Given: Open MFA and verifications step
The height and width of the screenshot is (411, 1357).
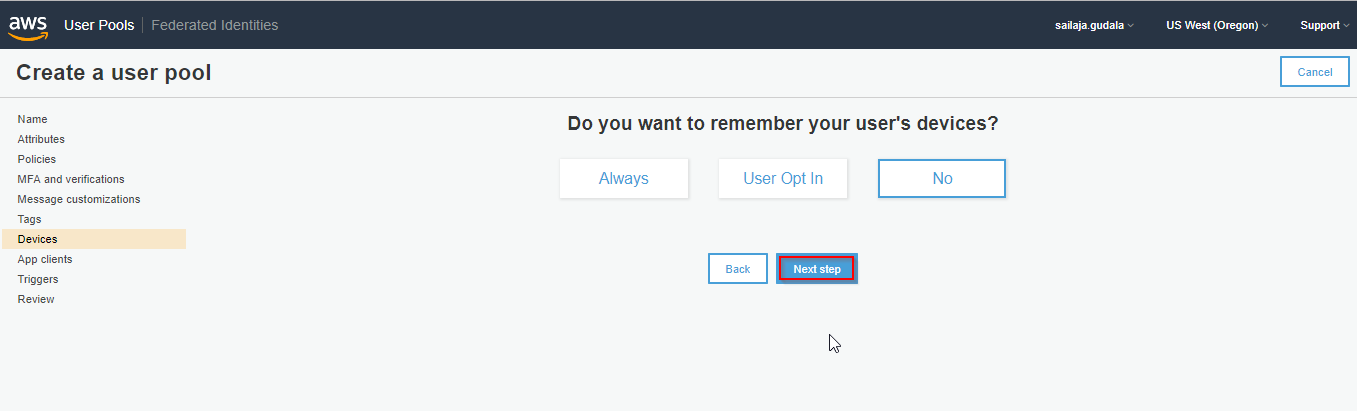Looking at the screenshot, I should point(71,179).
